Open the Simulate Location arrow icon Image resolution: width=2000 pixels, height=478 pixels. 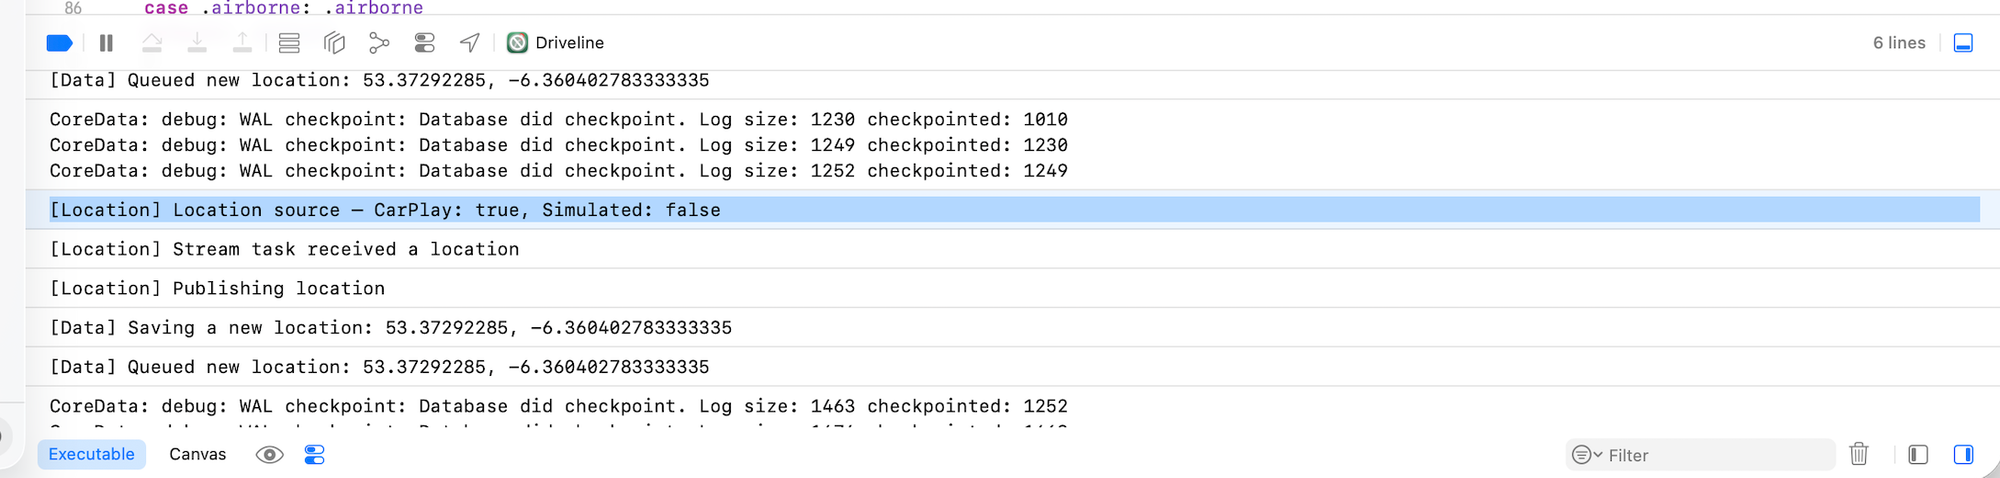[x=469, y=43]
